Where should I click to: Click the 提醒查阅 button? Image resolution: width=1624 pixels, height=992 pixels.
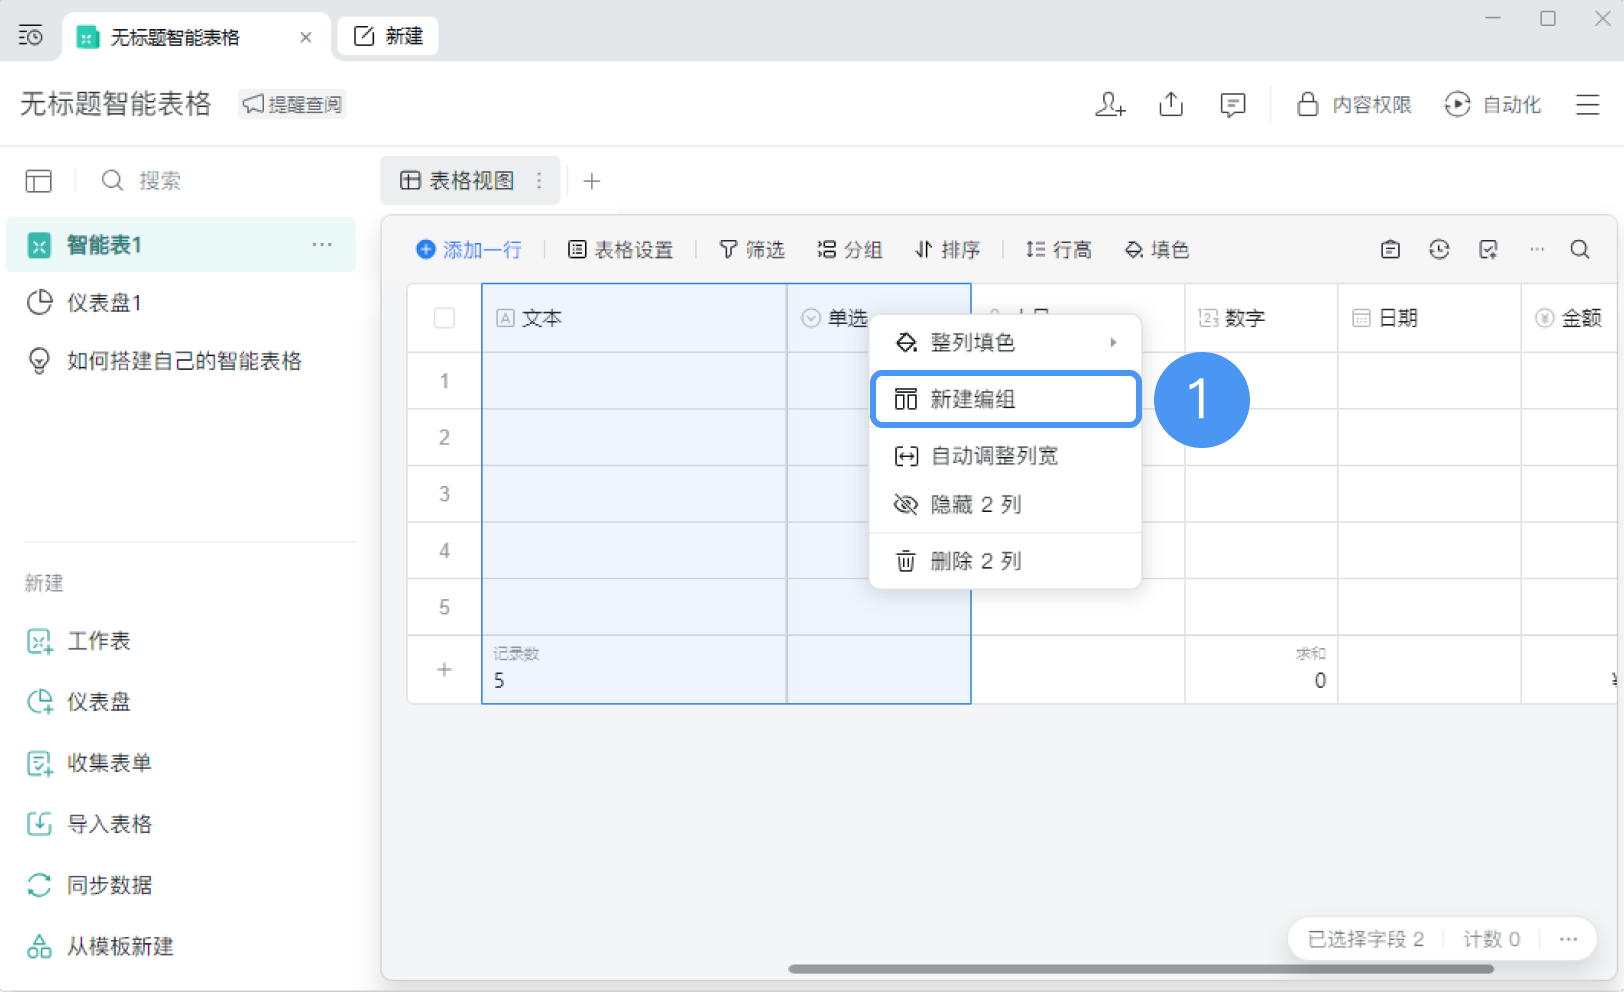click(292, 104)
